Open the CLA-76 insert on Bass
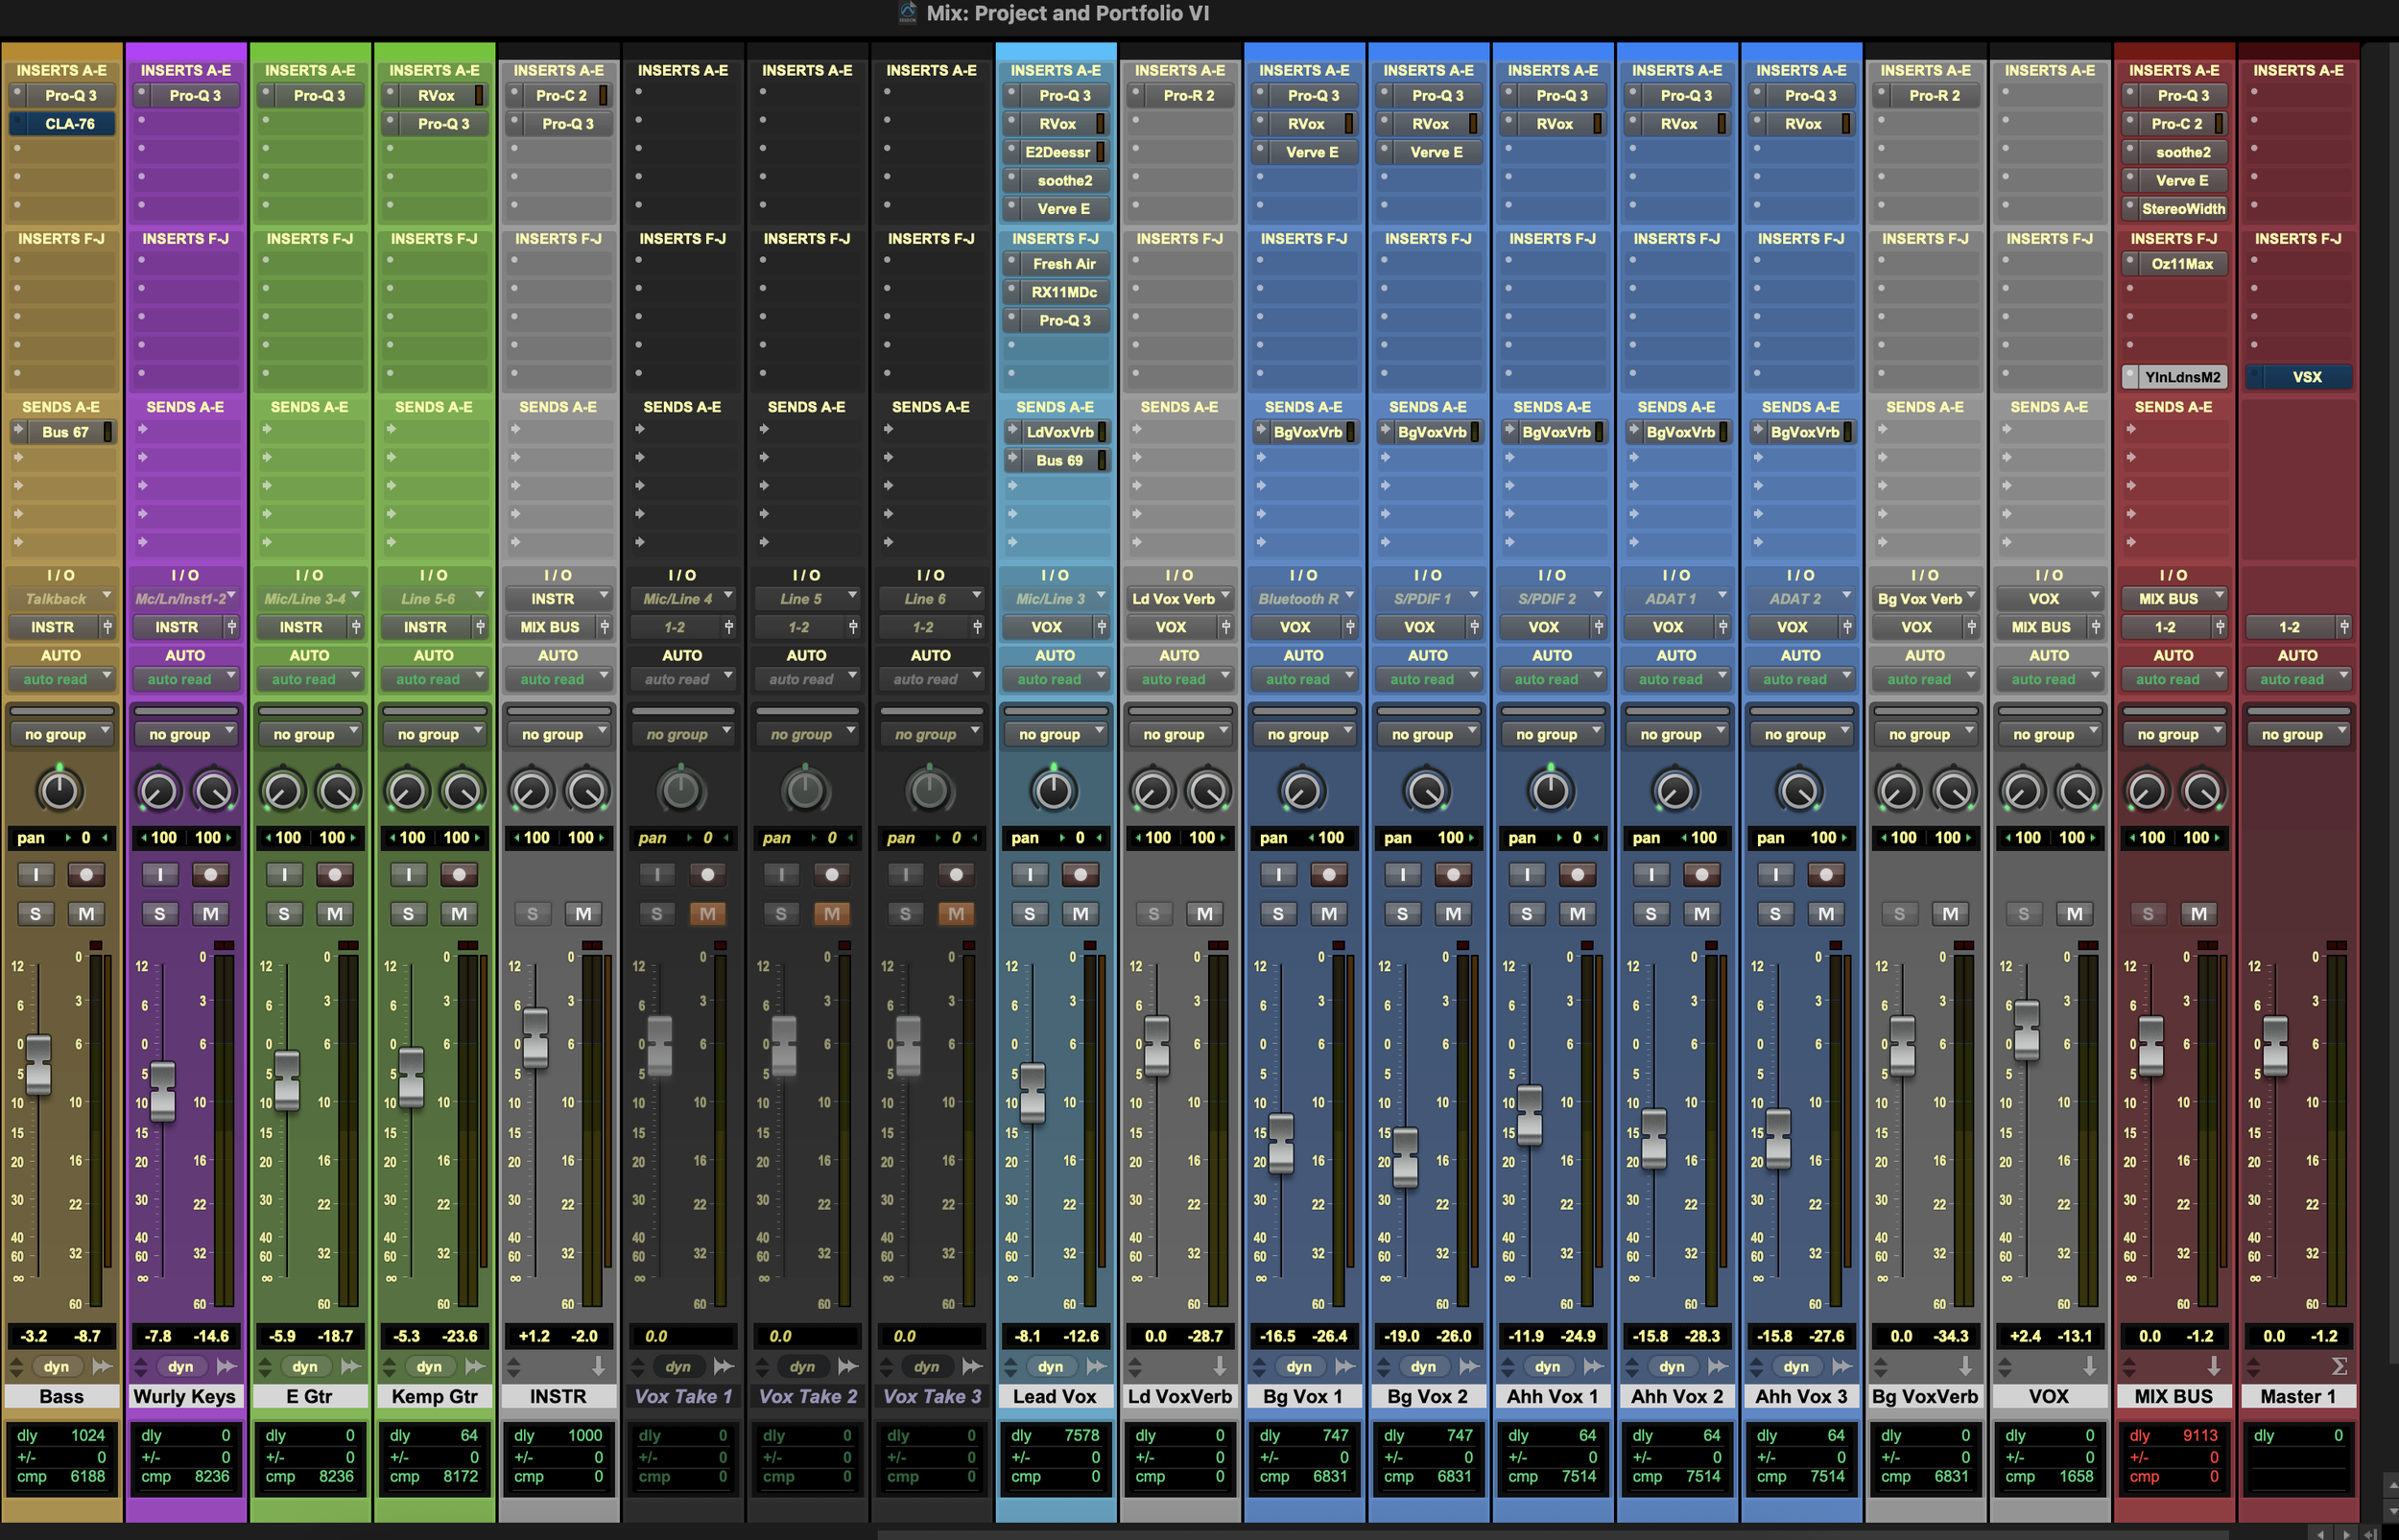 [x=68, y=124]
